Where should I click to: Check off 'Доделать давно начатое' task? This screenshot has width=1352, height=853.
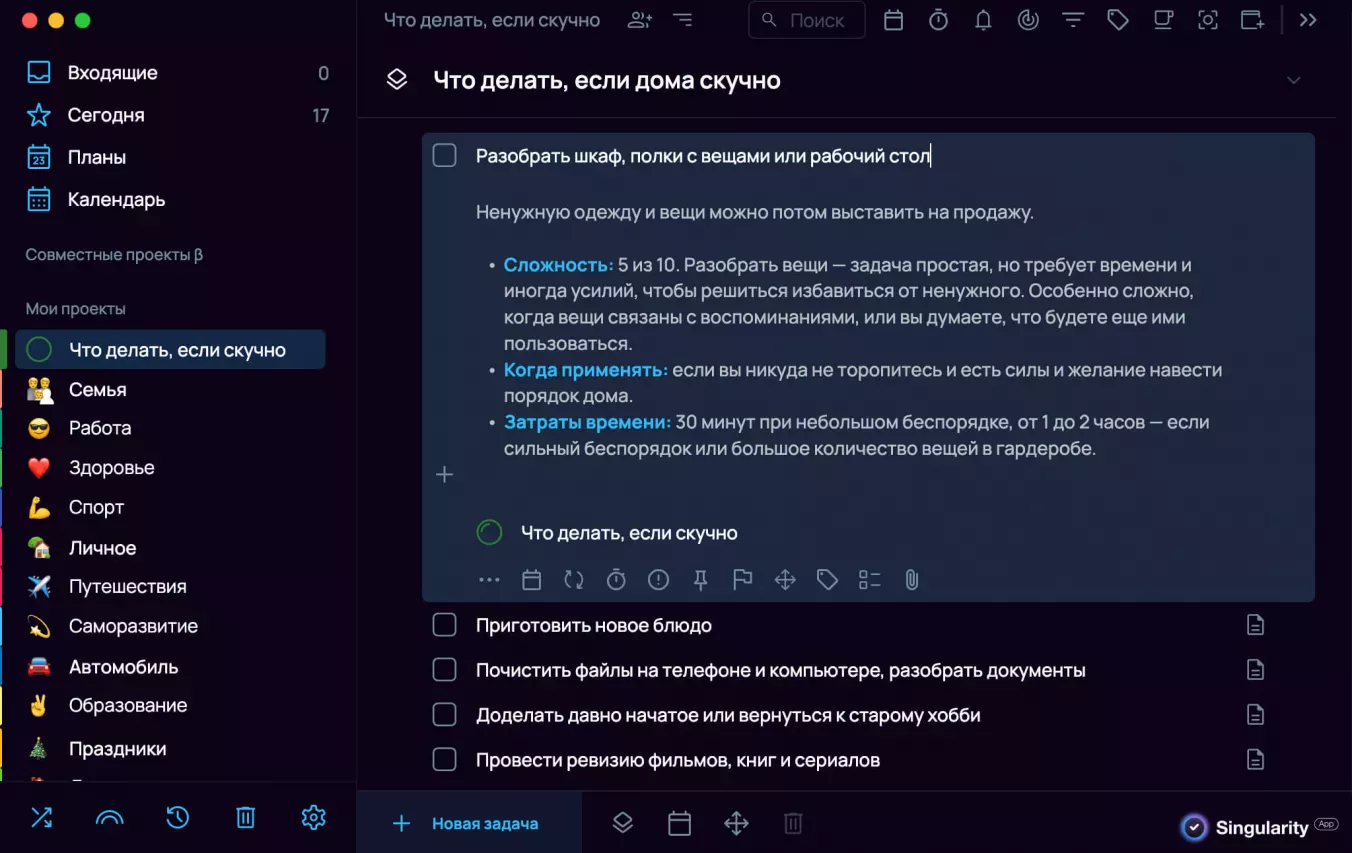(x=444, y=715)
